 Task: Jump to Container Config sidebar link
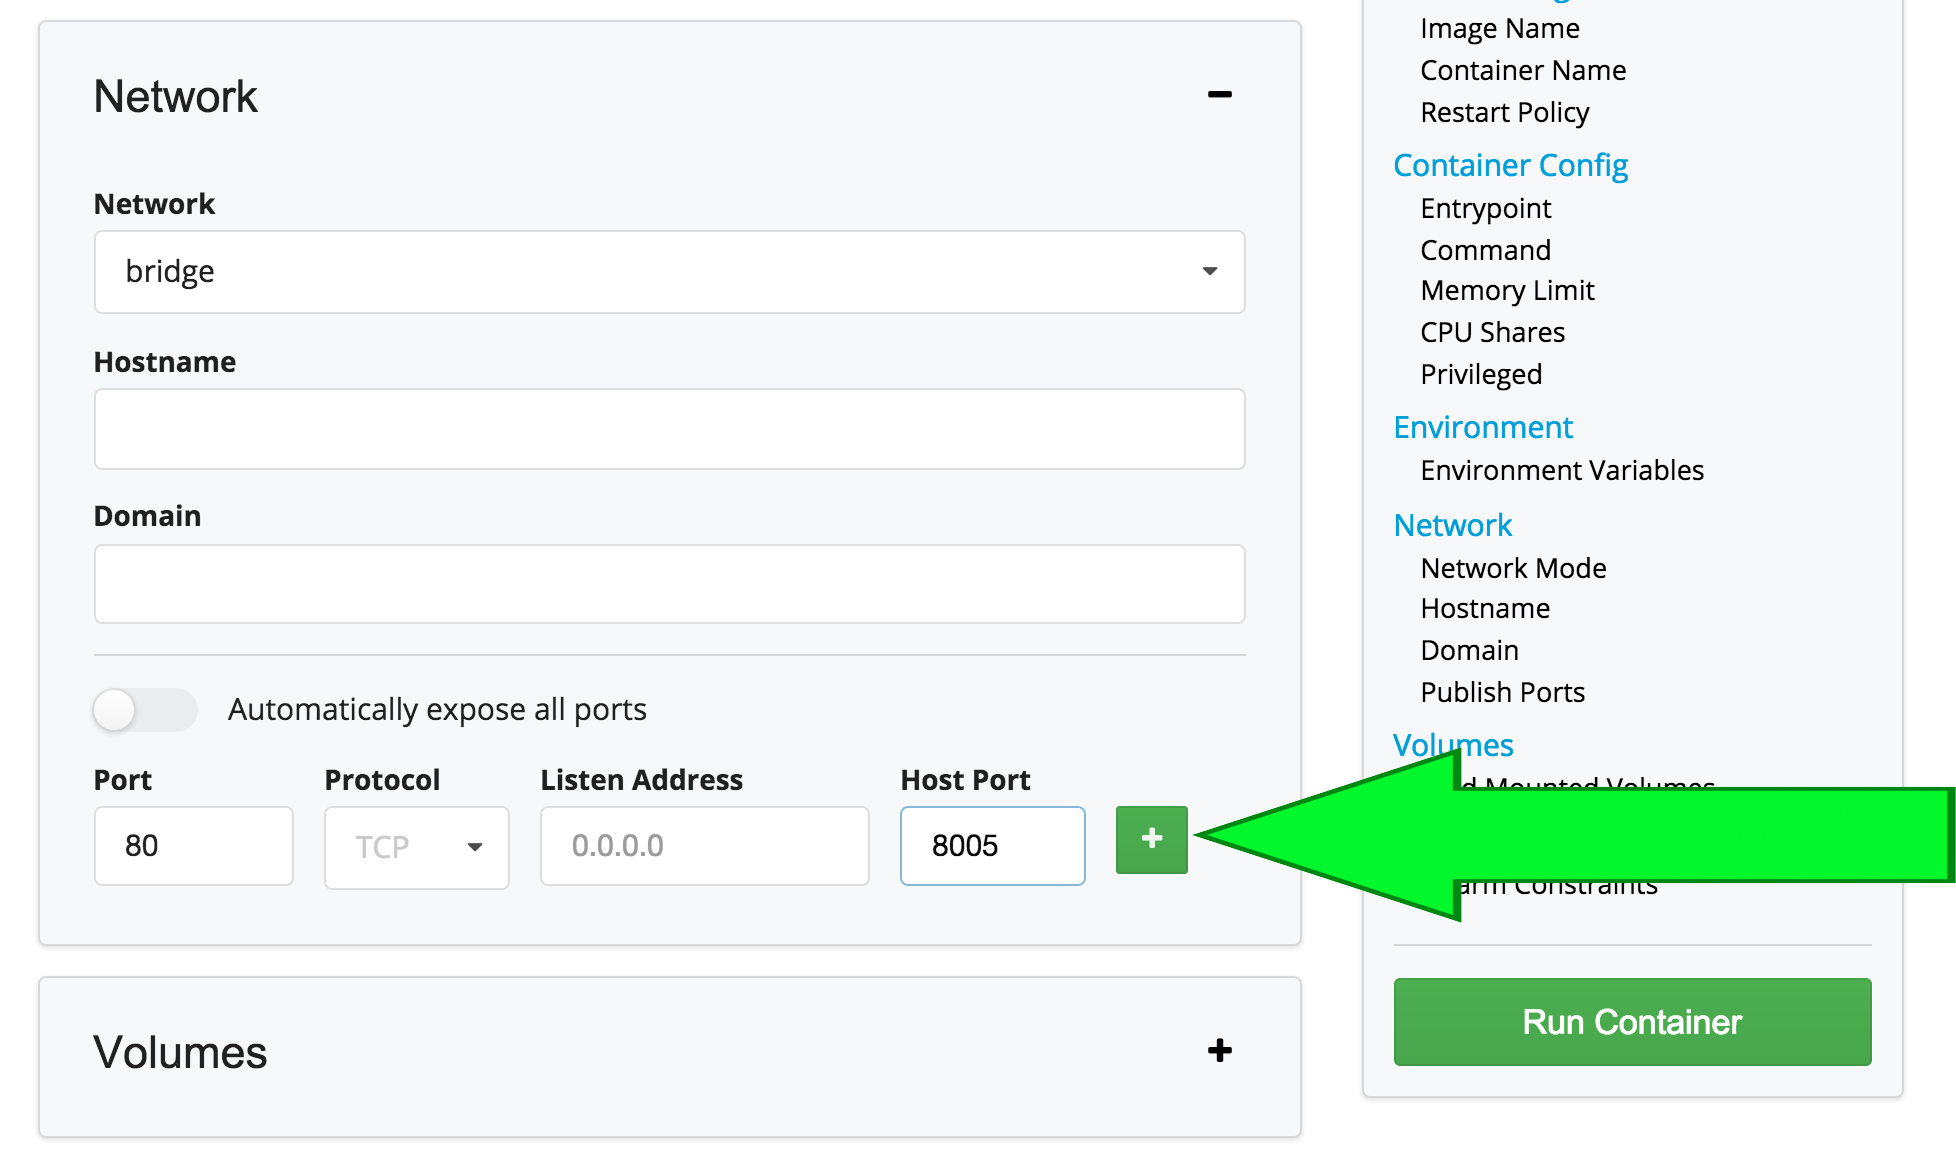tap(1510, 165)
